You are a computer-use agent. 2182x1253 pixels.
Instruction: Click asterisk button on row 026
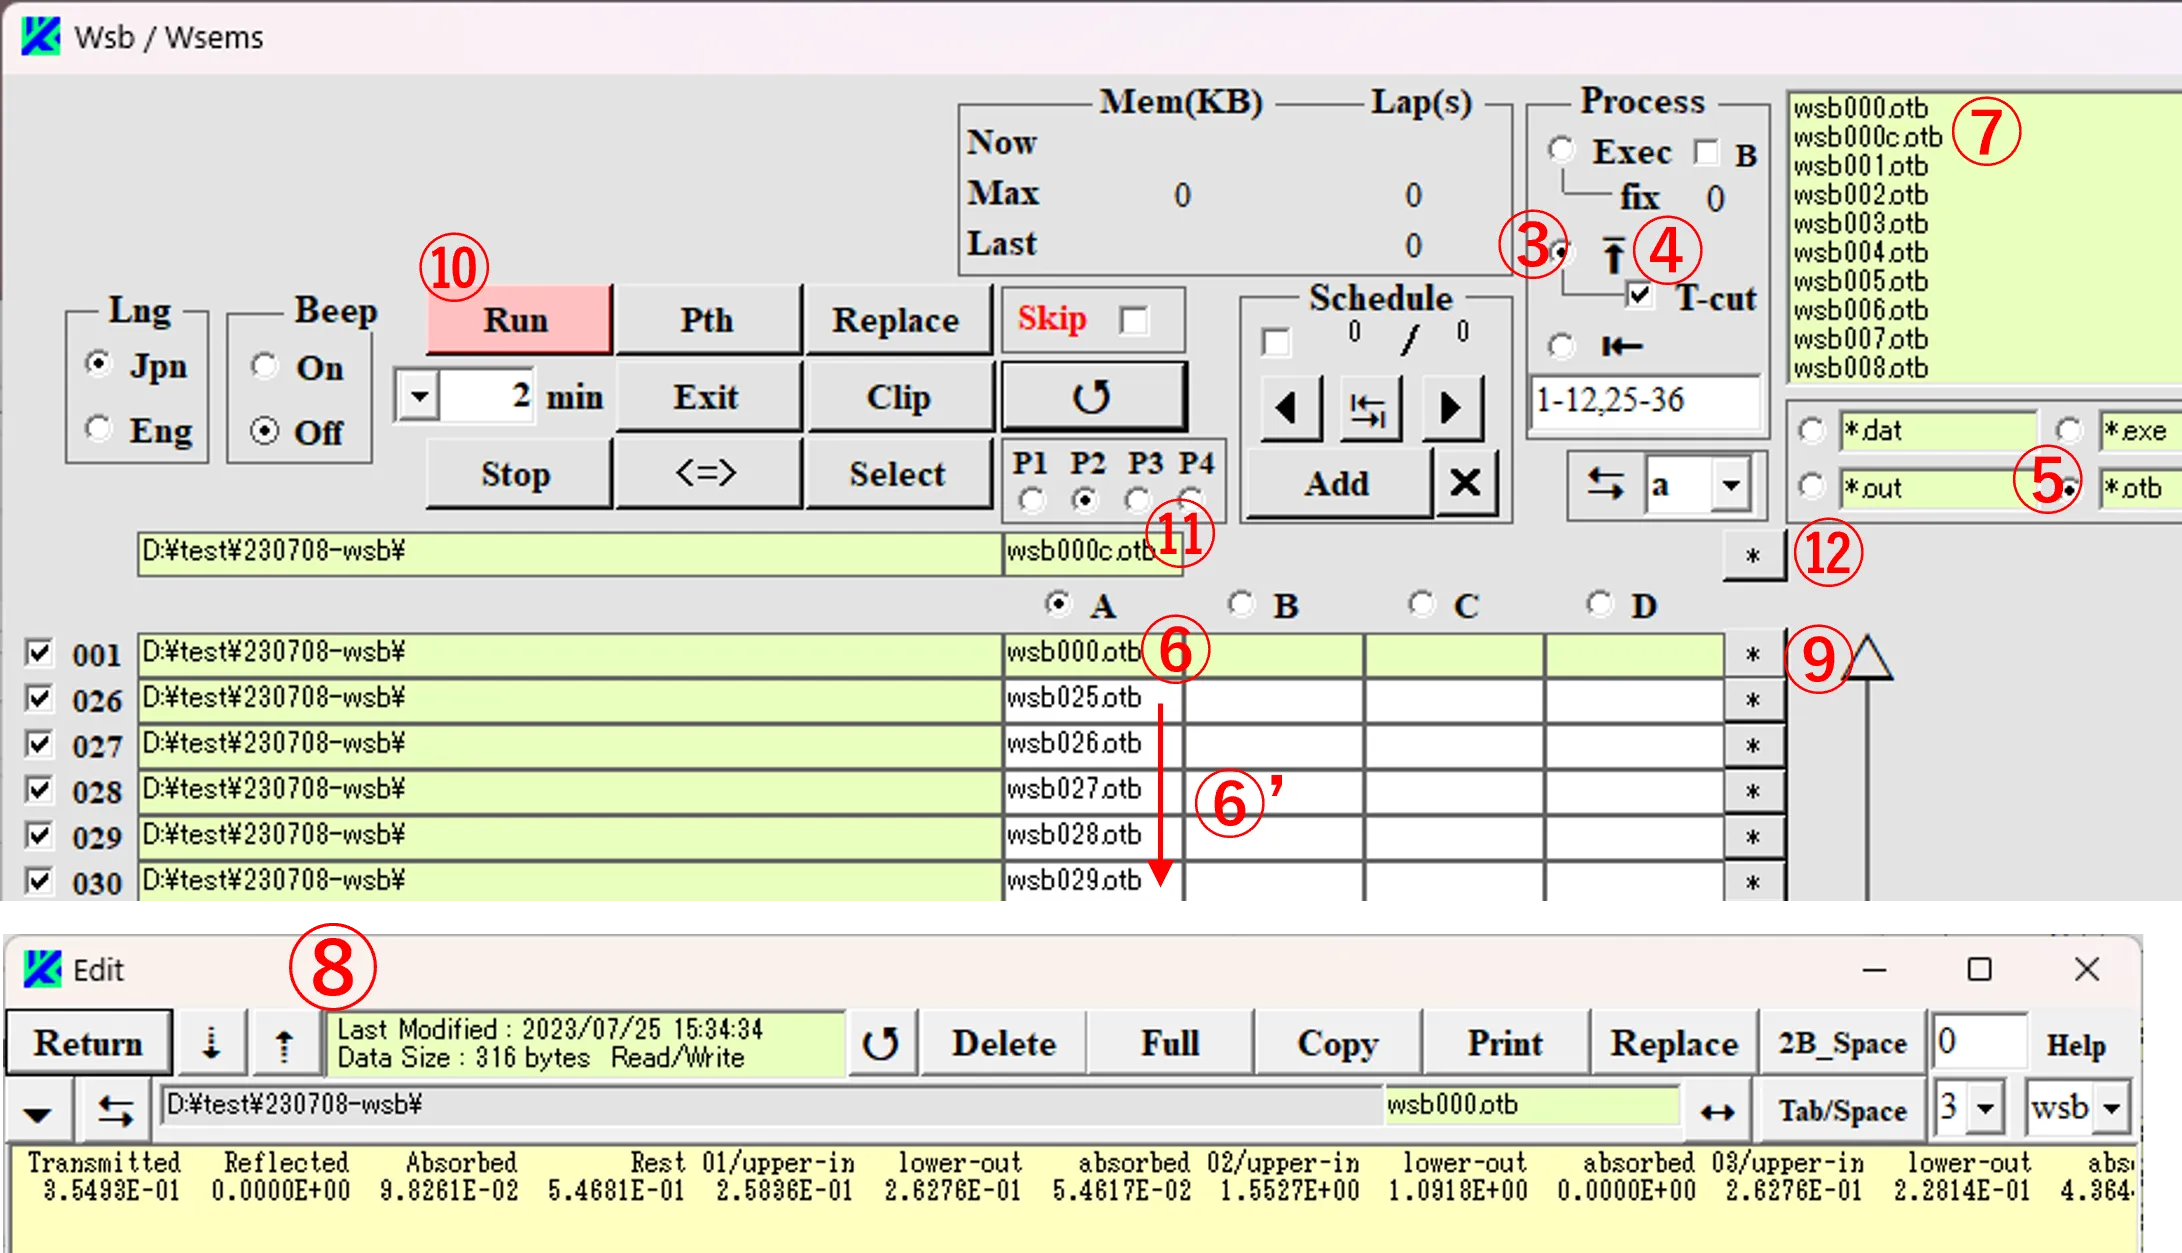[1753, 700]
